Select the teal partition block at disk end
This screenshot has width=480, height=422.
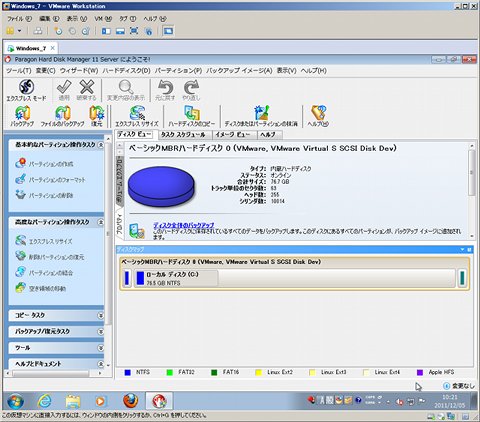(462, 278)
